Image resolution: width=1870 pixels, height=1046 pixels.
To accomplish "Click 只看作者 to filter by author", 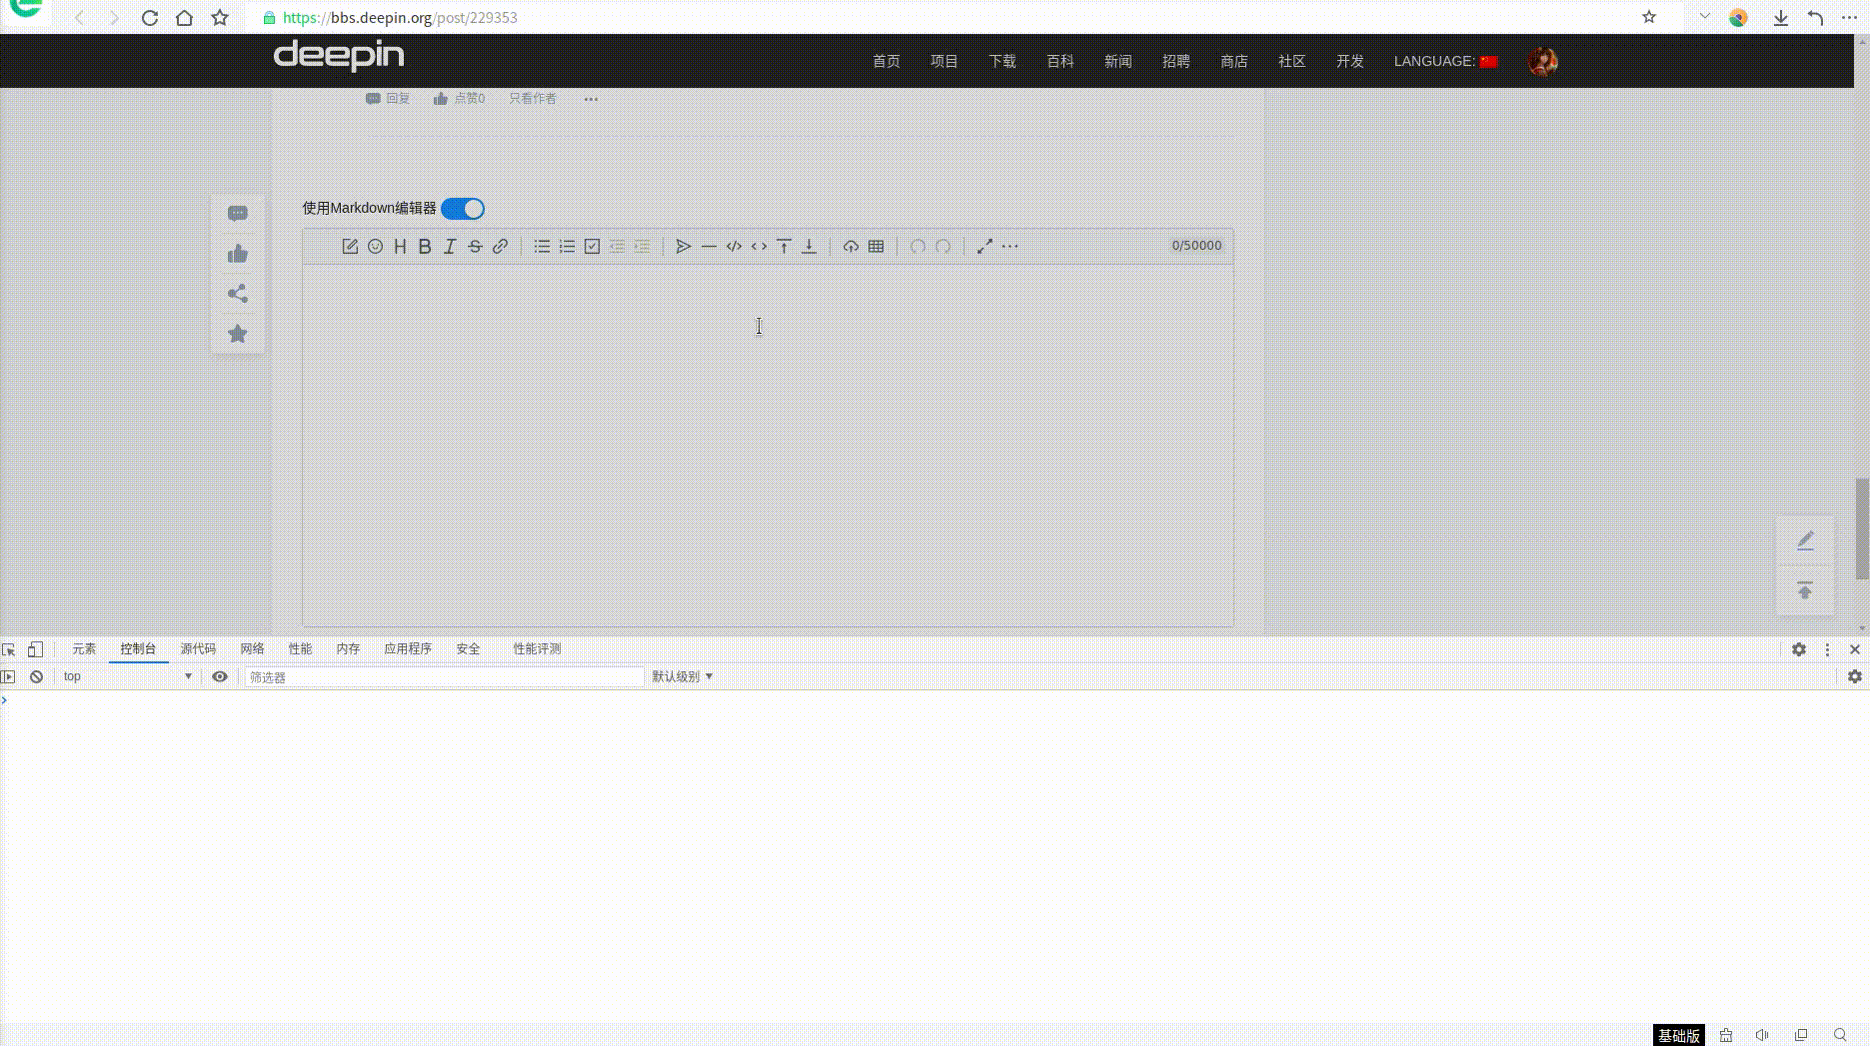I will [532, 98].
